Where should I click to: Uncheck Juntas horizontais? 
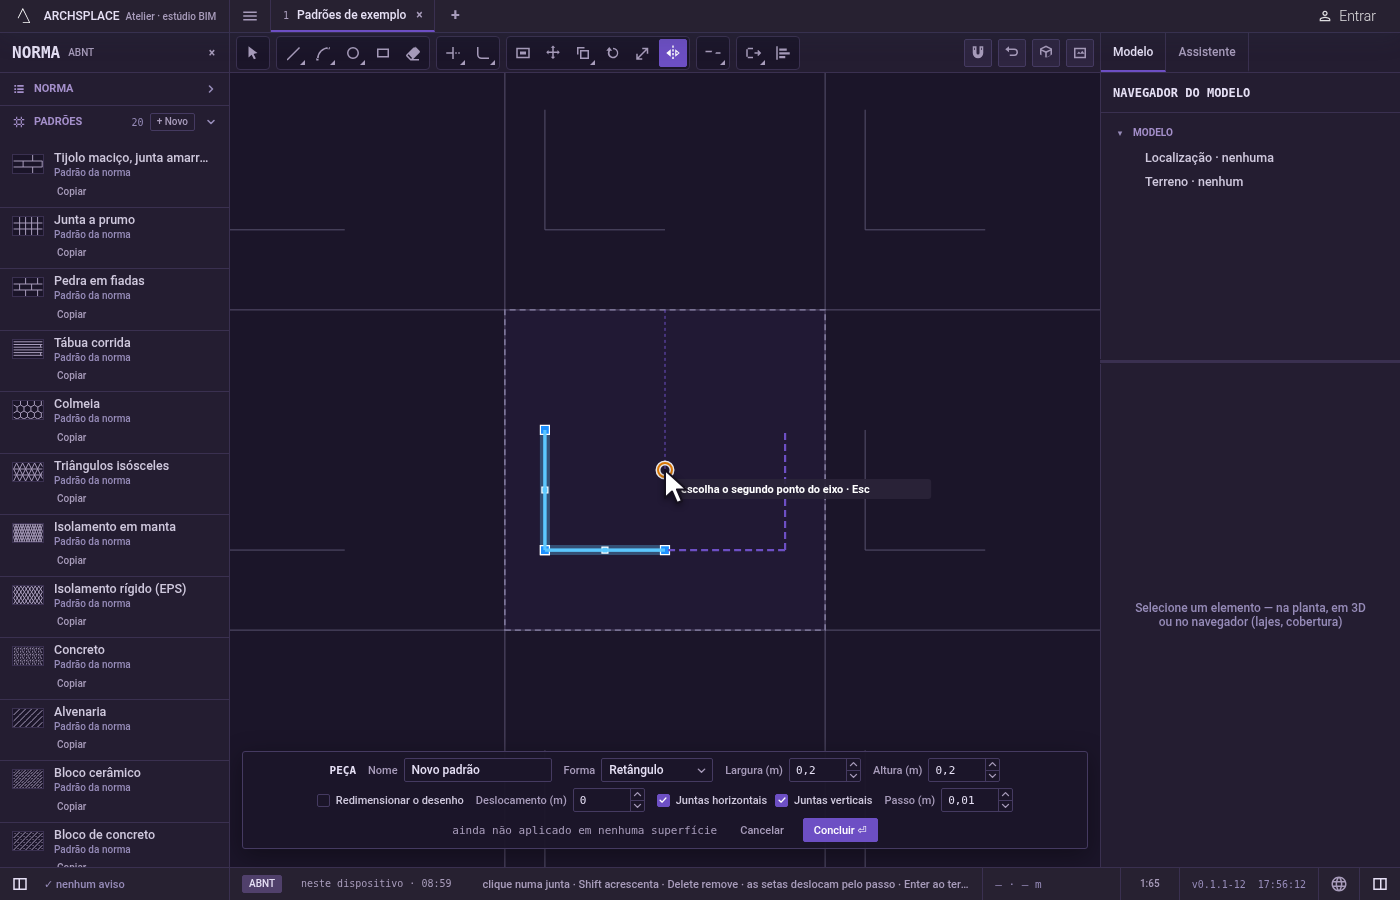click(663, 800)
